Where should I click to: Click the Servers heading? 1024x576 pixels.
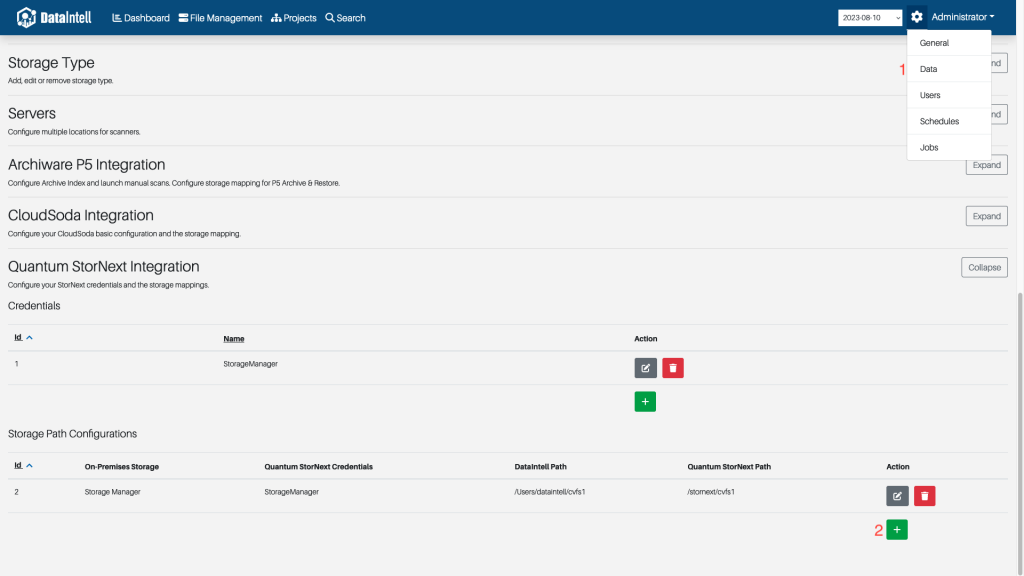coord(31,114)
